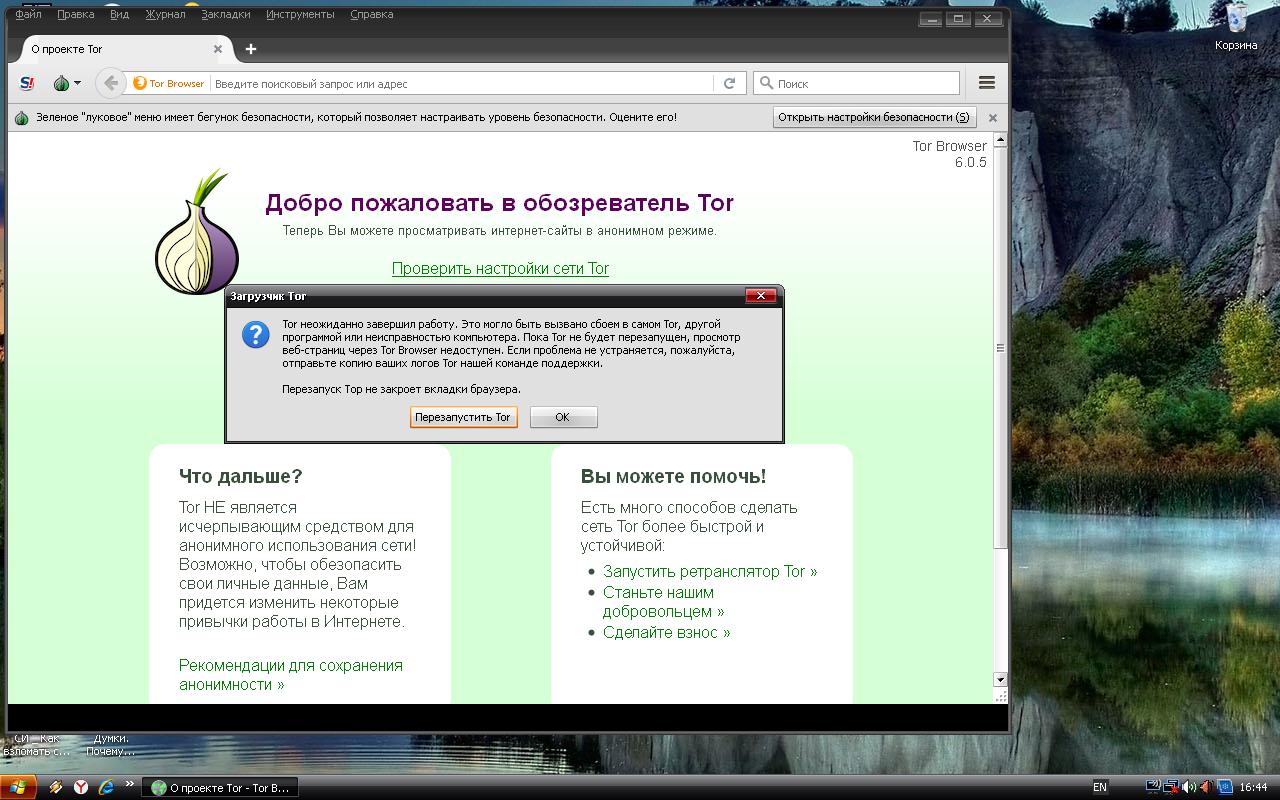The height and width of the screenshot is (800, 1280).
Task: Open the Закладки menu
Action: coord(226,14)
